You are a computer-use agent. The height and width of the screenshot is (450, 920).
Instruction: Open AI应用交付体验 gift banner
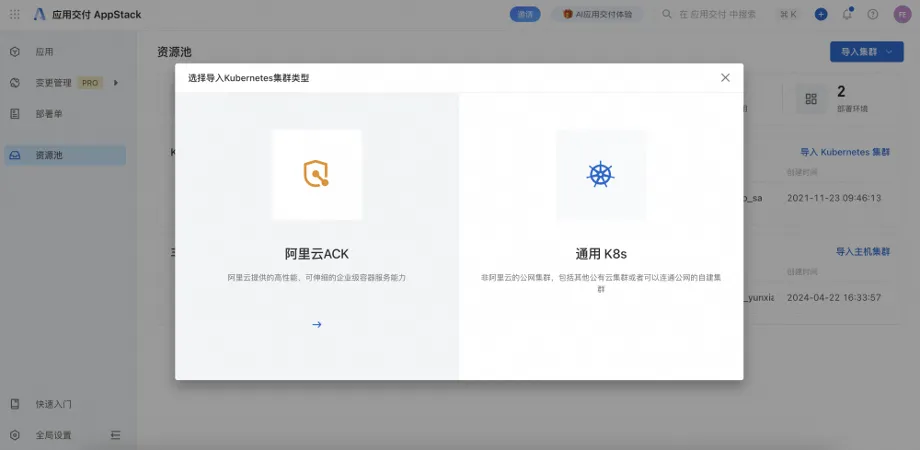[x=597, y=15]
